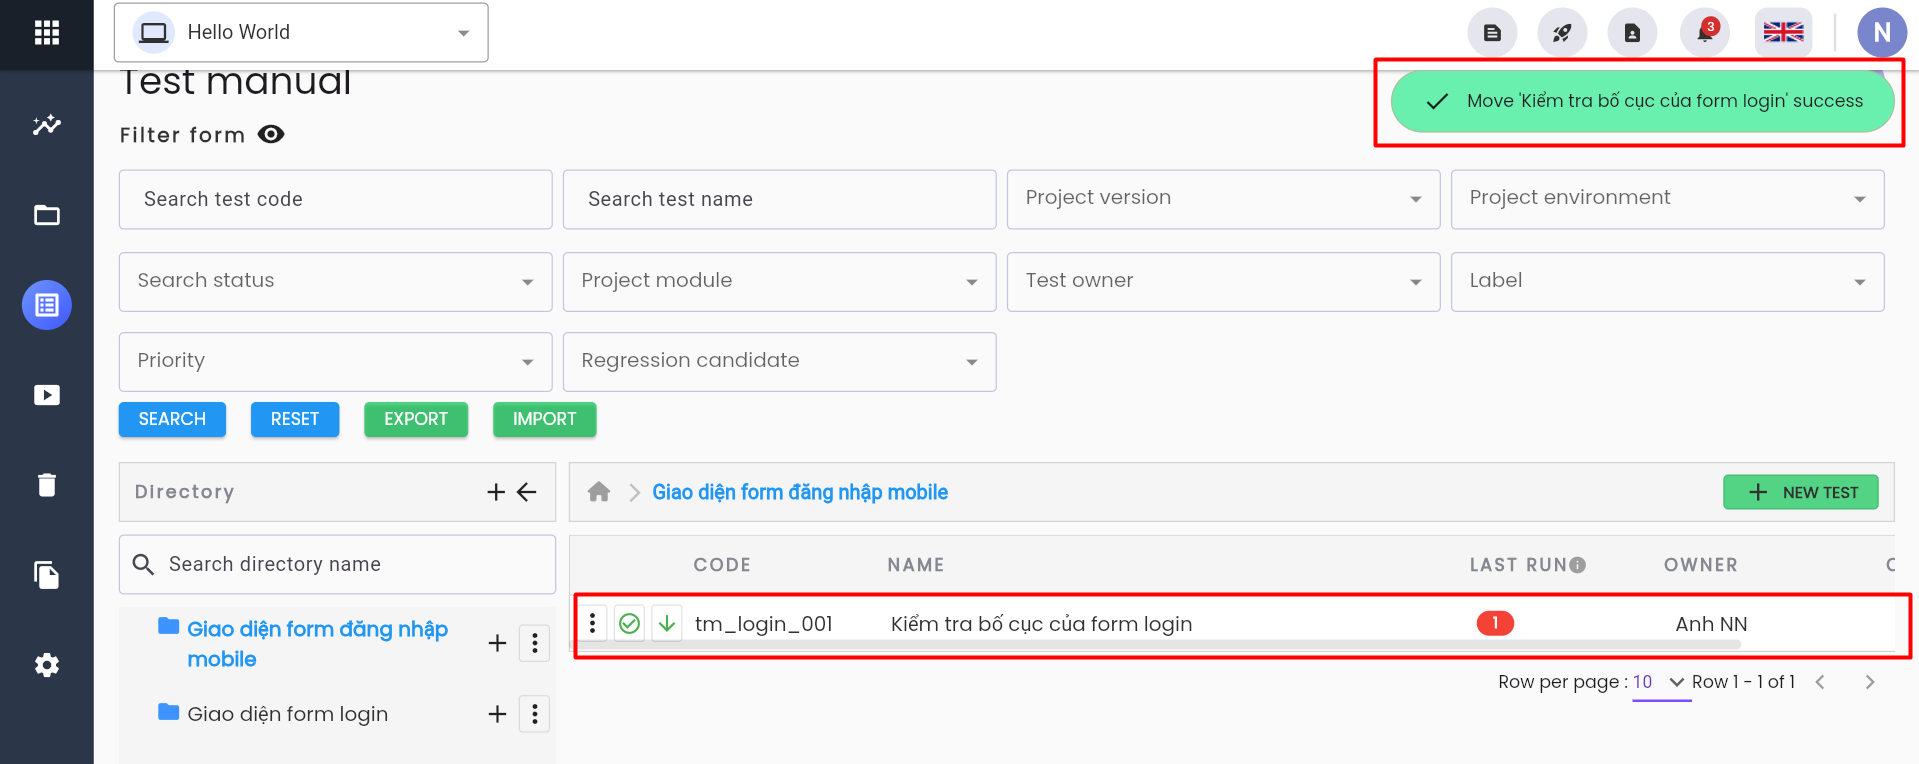Open user avatar N menu
Image resolution: width=1919 pixels, height=764 pixels.
point(1882,33)
